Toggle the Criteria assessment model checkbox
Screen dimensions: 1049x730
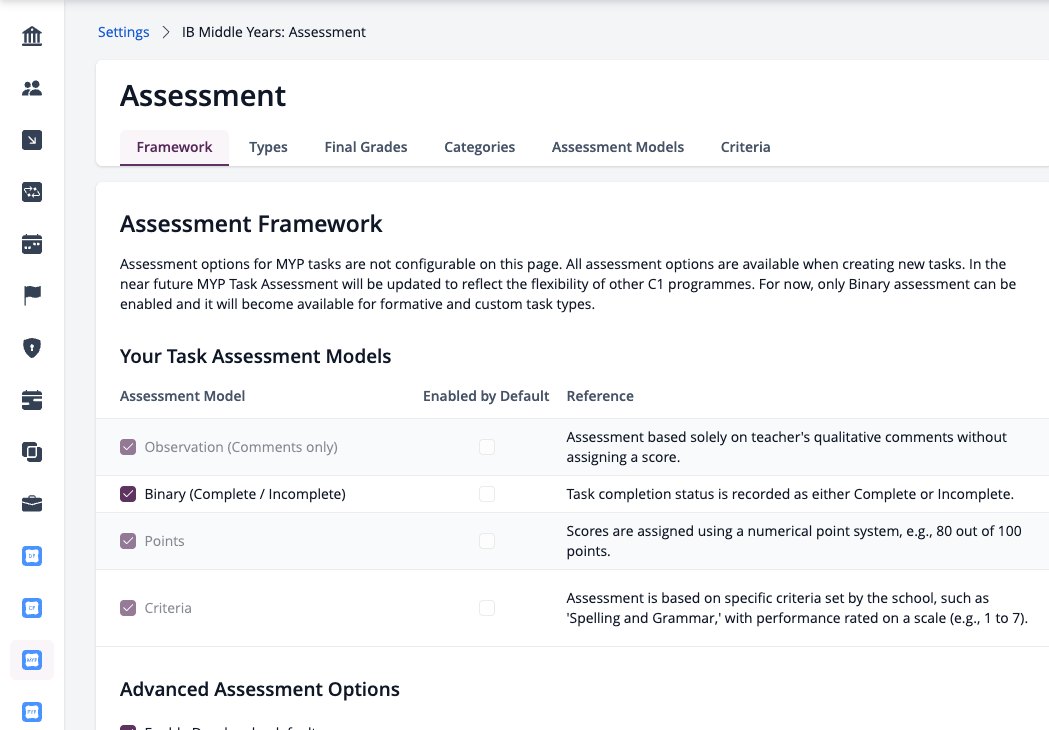pyautogui.click(x=128, y=608)
